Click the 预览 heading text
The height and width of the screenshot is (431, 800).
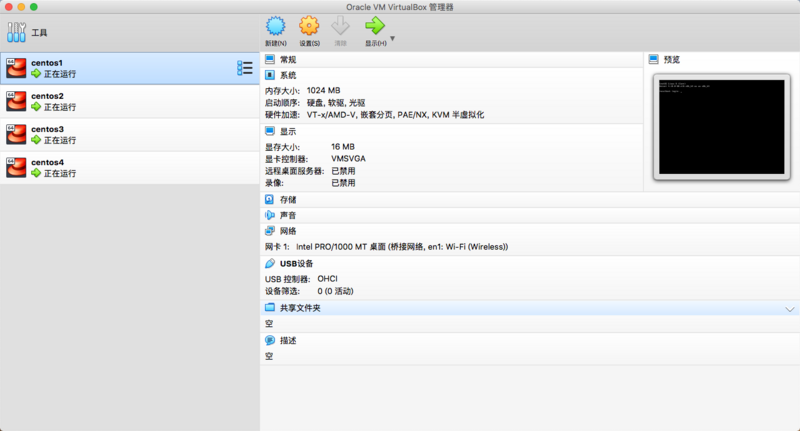(672, 60)
